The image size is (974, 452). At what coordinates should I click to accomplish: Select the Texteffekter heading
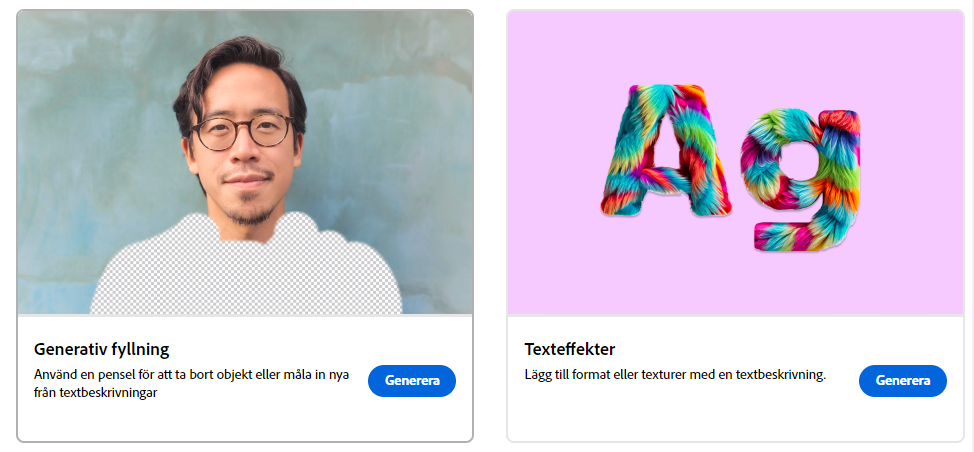tap(570, 350)
